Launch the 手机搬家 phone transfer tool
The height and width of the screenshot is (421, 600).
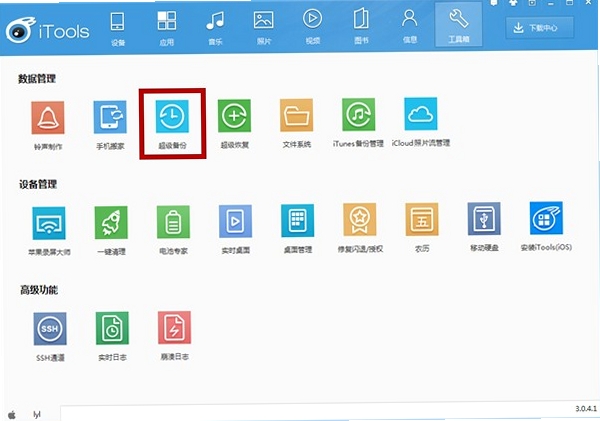tap(110, 117)
